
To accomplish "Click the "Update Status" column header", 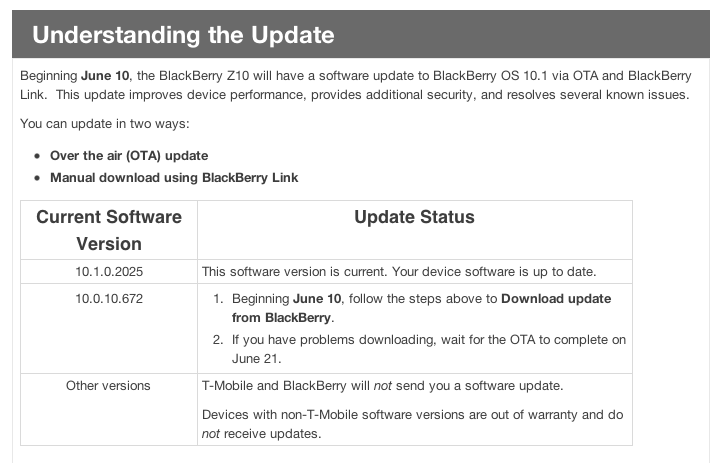I will pyautogui.click(x=414, y=217).
